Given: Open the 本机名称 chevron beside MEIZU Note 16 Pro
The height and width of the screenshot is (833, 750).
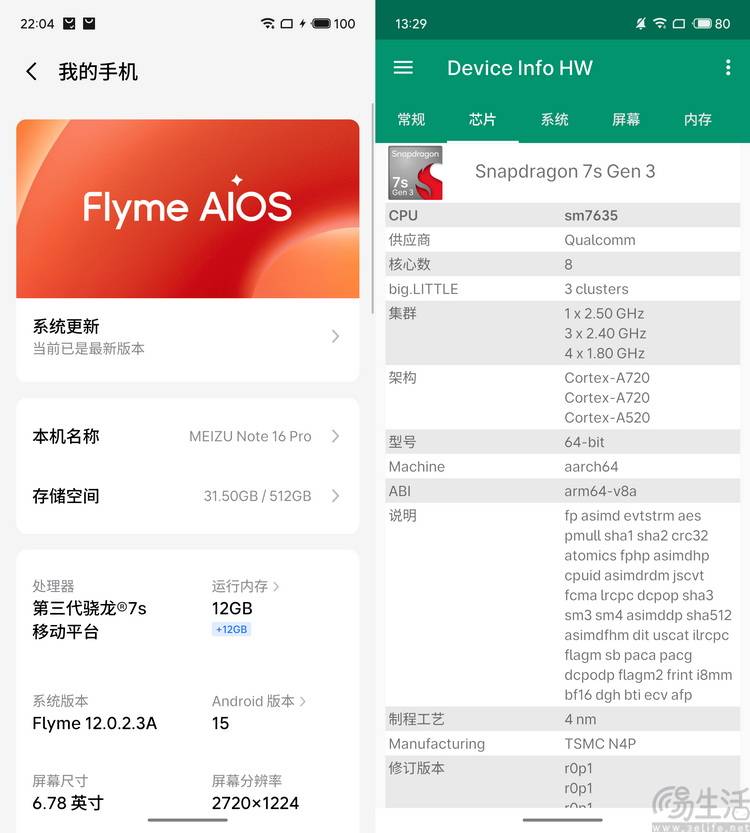Looking at the screenshot, I should tap(335, 436).
